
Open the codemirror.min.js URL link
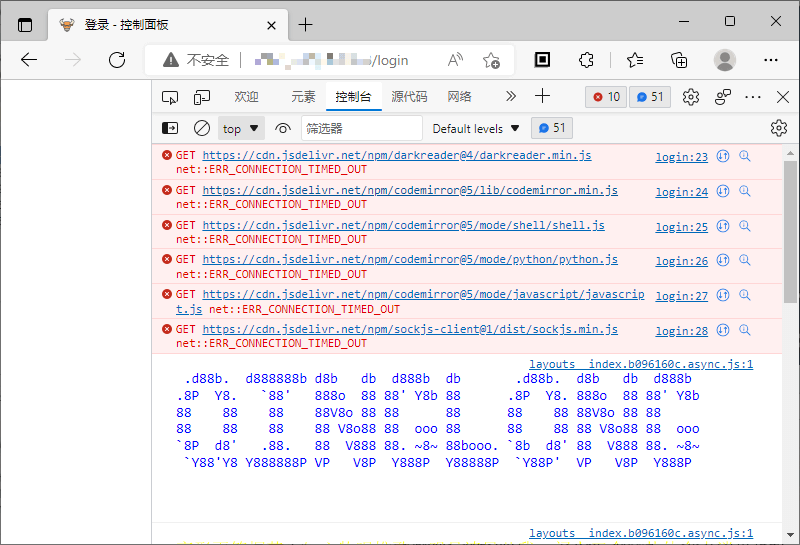point(410,190)
